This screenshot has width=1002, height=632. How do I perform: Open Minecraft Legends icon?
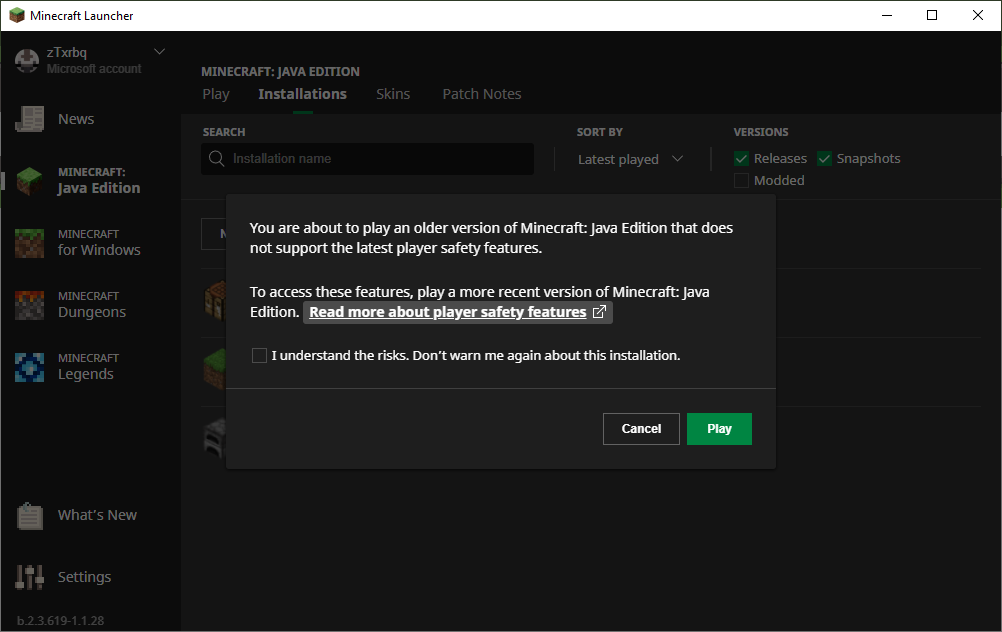click(x=29, y=367)
